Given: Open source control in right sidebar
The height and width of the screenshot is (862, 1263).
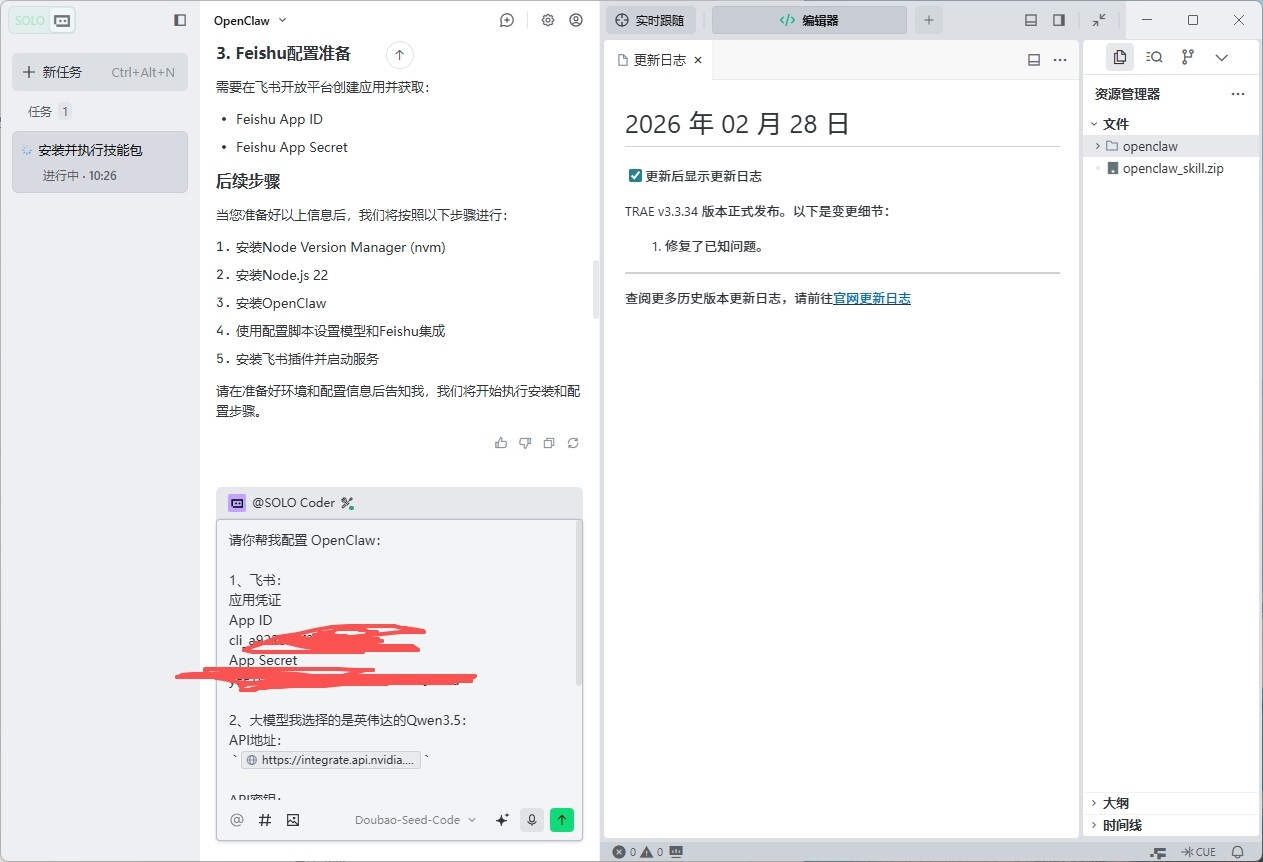Looking at the screenshot, I should [x=1187, y=57].
